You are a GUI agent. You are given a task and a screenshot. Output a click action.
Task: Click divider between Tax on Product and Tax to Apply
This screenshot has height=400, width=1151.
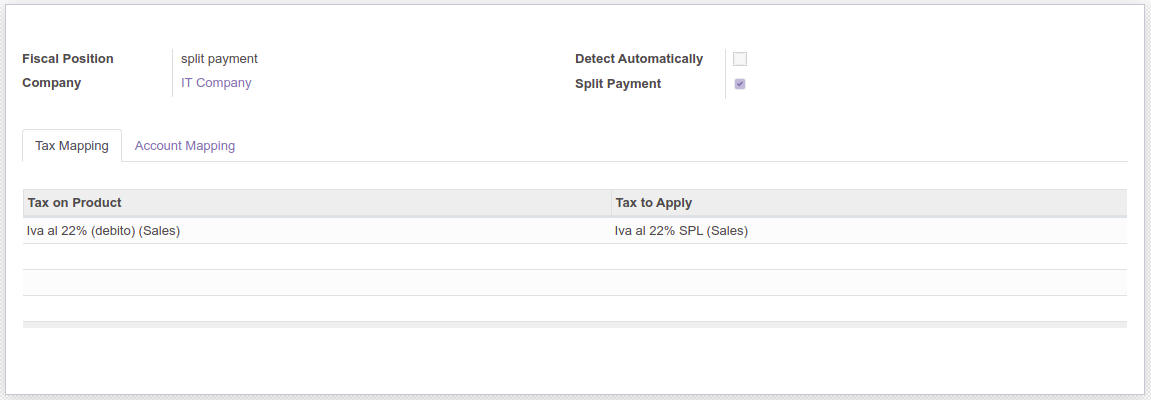pyautogui.click(x=611, y=203)
